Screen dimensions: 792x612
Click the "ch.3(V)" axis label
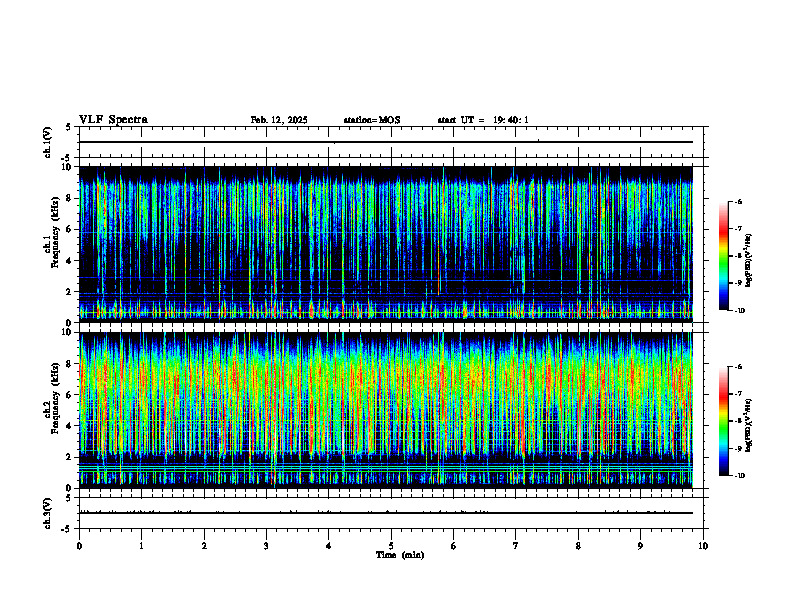pos(47,513)
